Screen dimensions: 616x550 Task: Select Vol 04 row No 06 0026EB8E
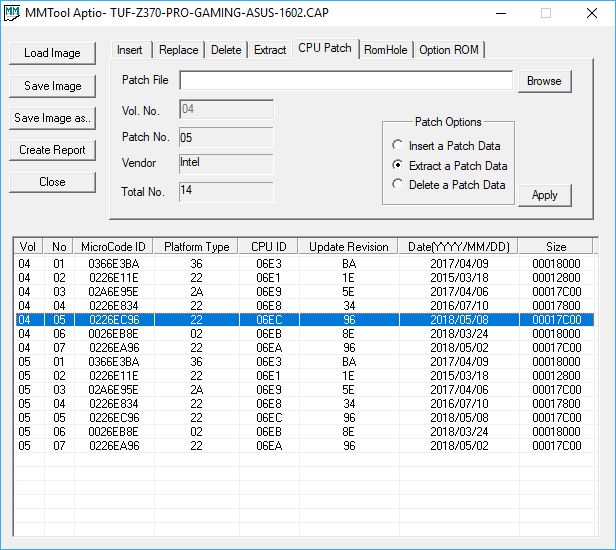tap(304, 334)
